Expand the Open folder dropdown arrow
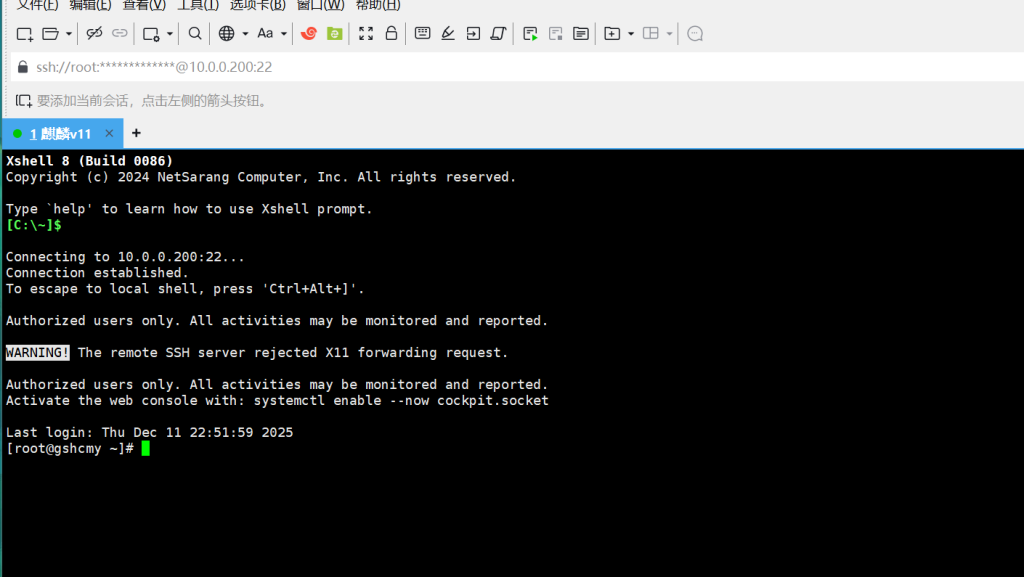This screenshot has height=577, width=1024. (69, 34)
